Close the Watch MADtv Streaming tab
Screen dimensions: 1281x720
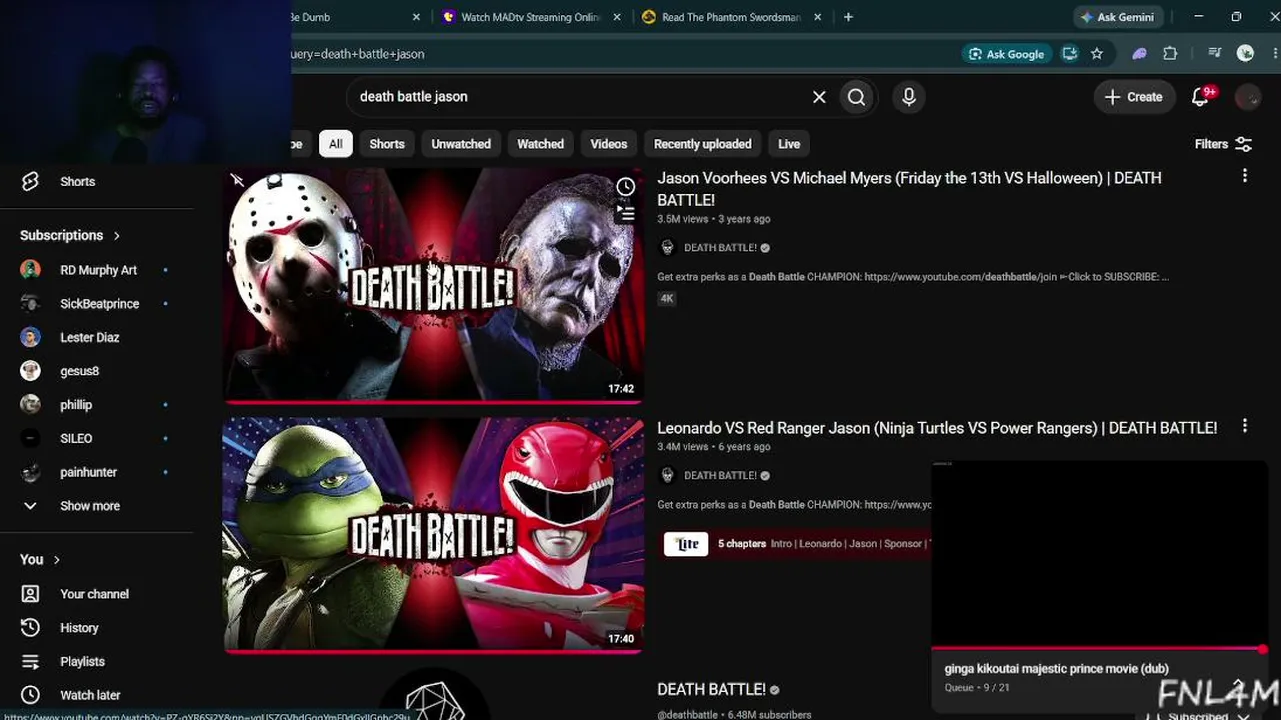[x=617, y=17]
